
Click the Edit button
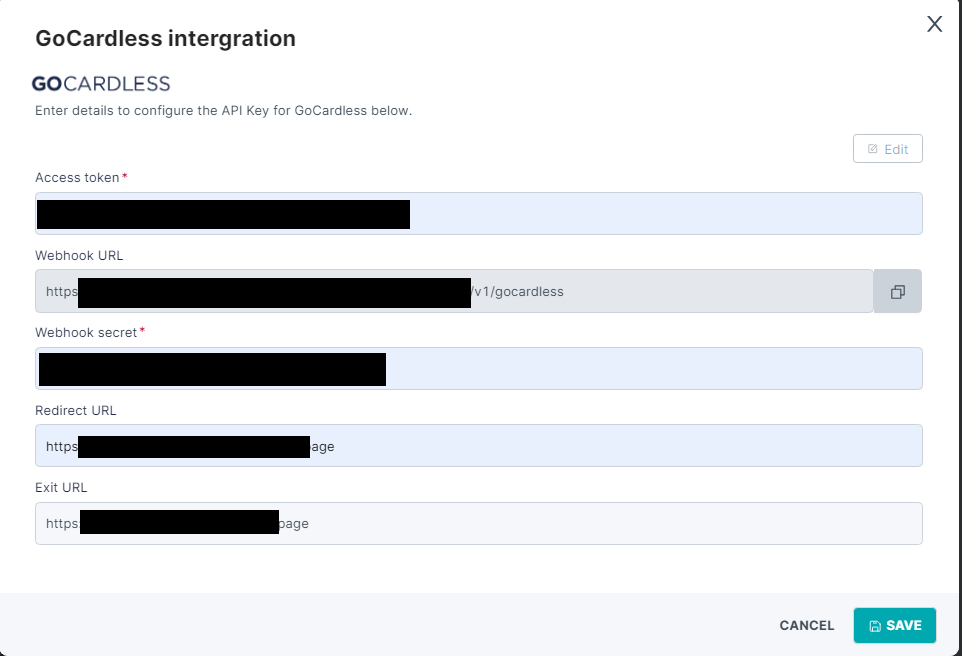(x=888, y=149)
